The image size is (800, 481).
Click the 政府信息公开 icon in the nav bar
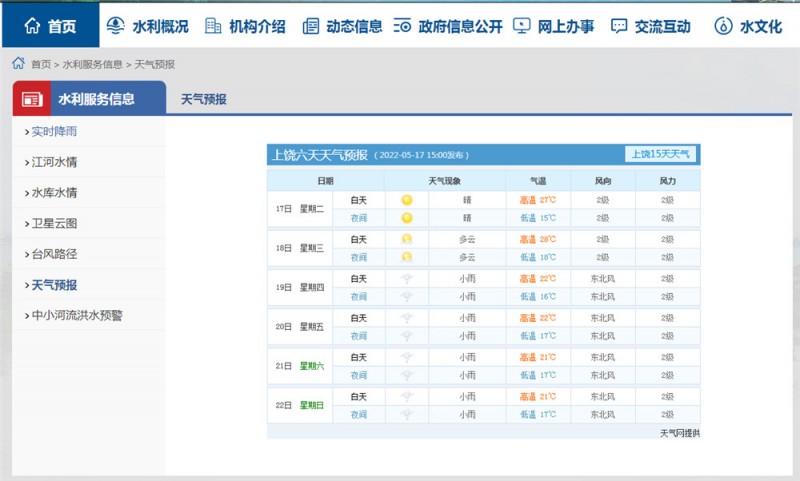click(x=402, y=26)
